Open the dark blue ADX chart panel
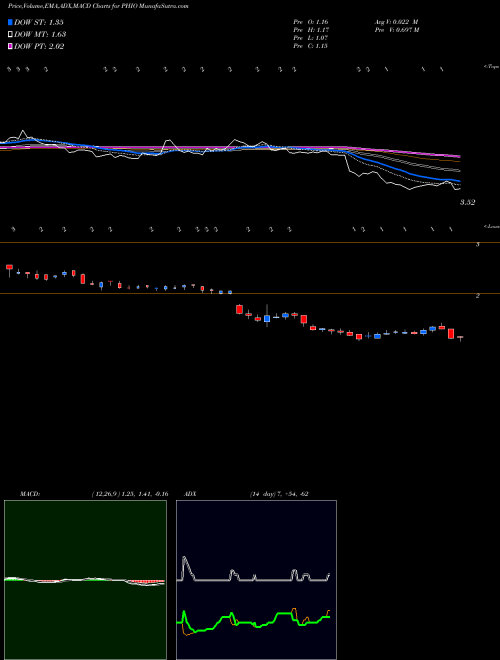The width and height of the screenshot is (500, 660). (256, 580)
